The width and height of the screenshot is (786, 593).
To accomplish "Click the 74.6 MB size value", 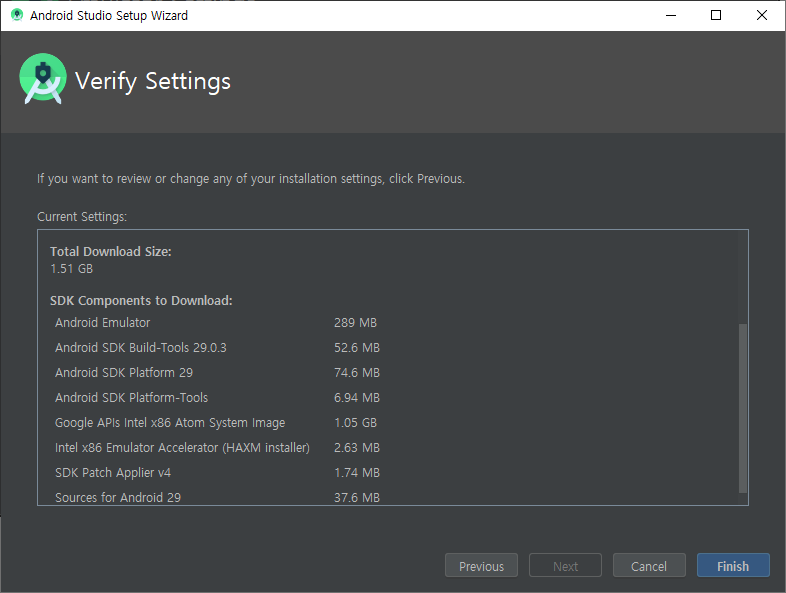I will (356, 372).
